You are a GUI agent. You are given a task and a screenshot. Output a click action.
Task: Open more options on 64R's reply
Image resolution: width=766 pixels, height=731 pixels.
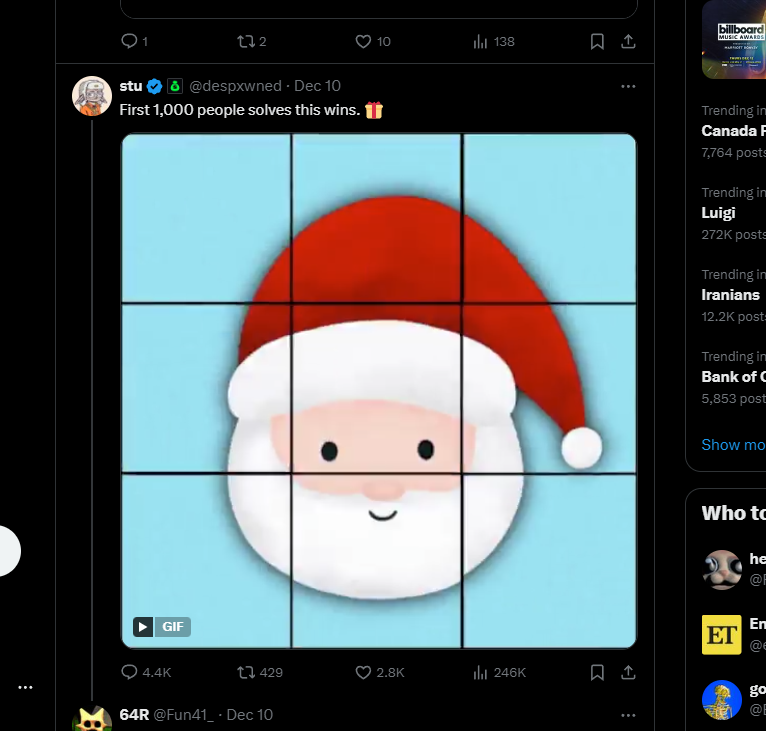click(628, 715)
